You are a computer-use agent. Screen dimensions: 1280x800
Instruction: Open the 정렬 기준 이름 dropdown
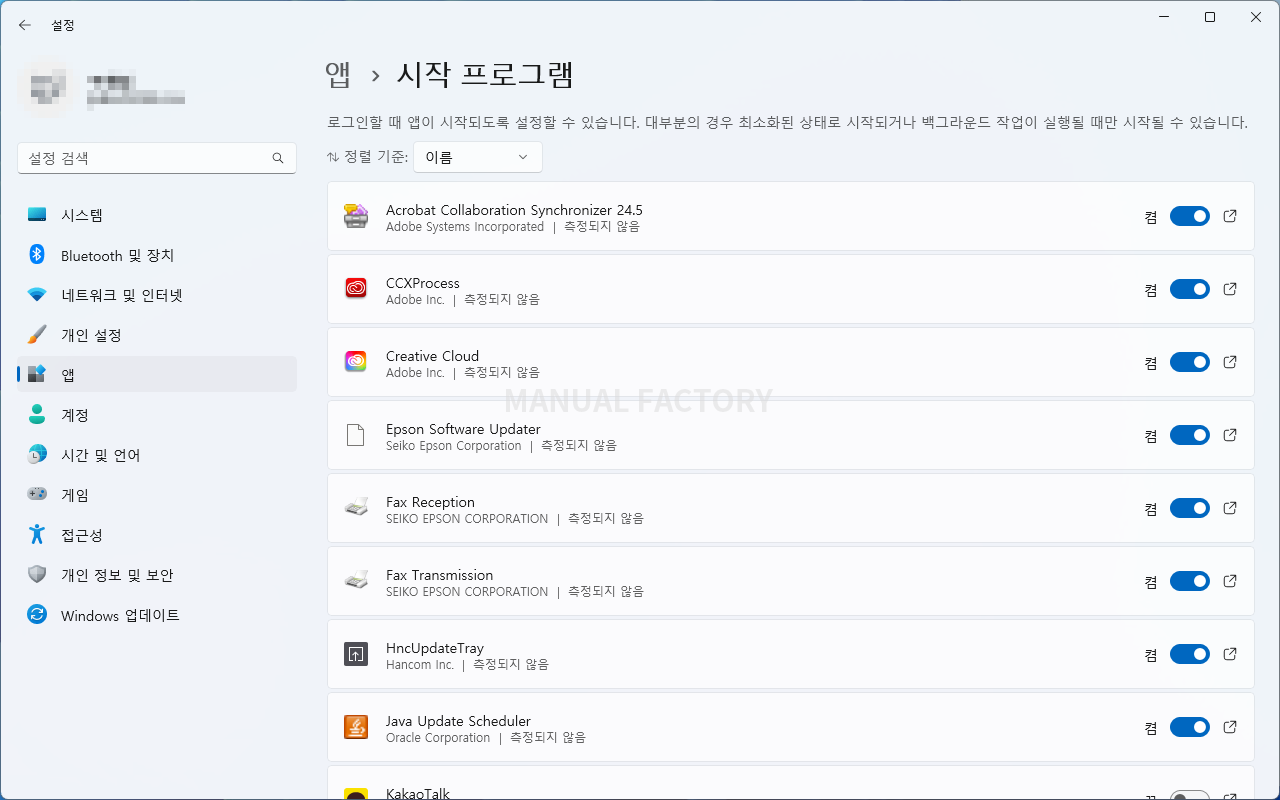[478, 157]
